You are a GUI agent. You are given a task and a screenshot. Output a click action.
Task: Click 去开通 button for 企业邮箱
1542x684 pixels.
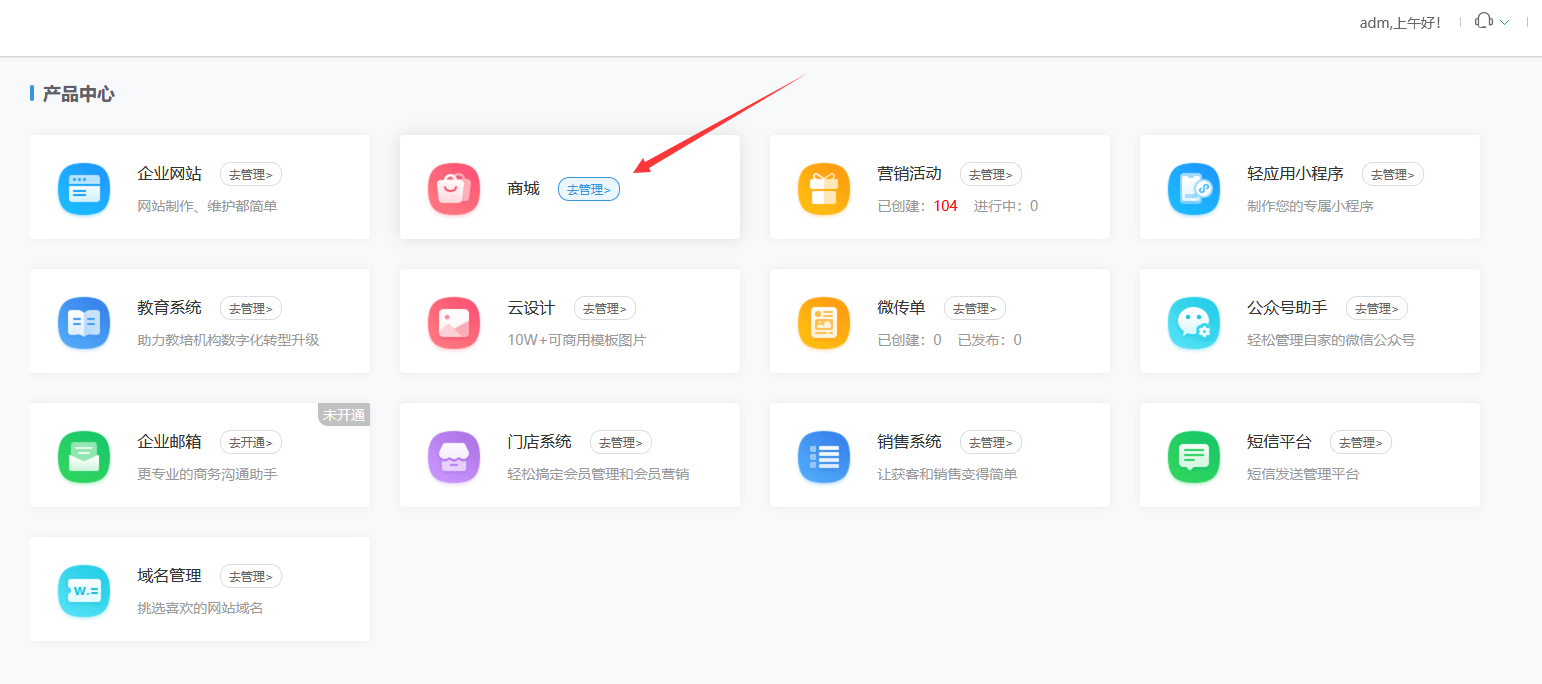(251, 442)
